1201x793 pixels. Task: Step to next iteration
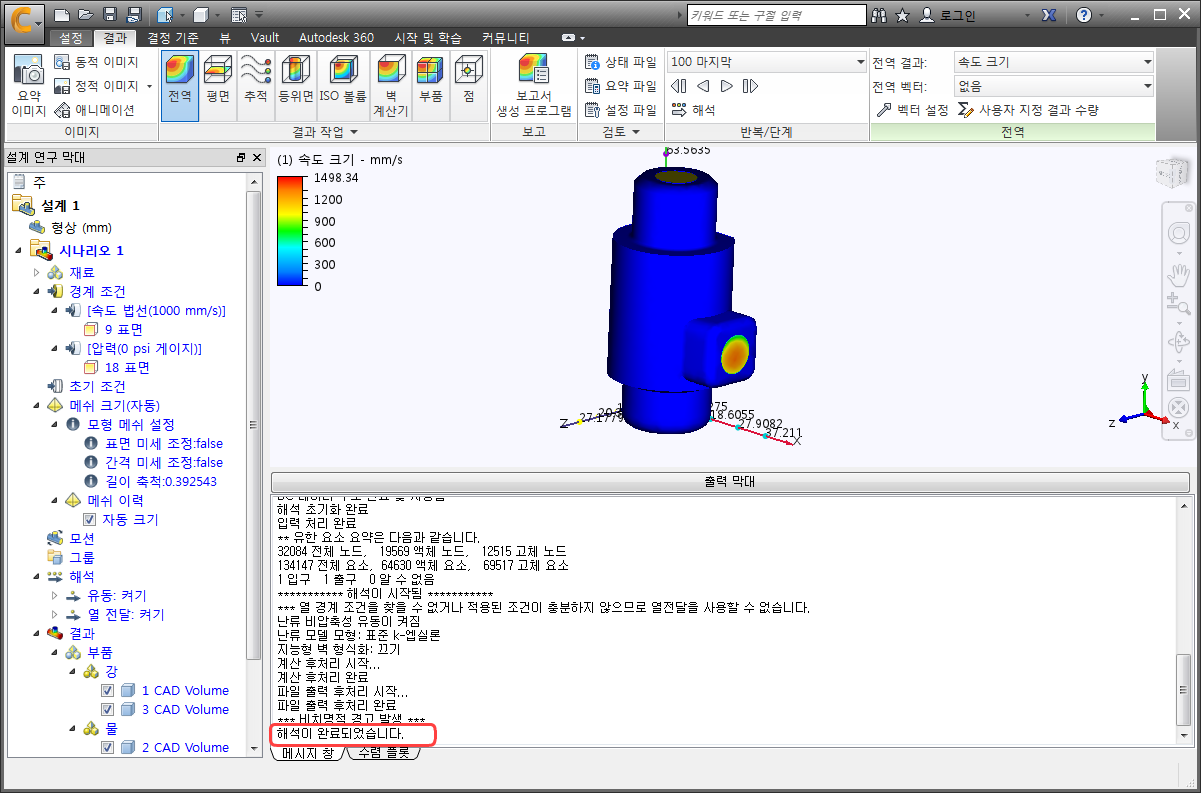[727, 86]
